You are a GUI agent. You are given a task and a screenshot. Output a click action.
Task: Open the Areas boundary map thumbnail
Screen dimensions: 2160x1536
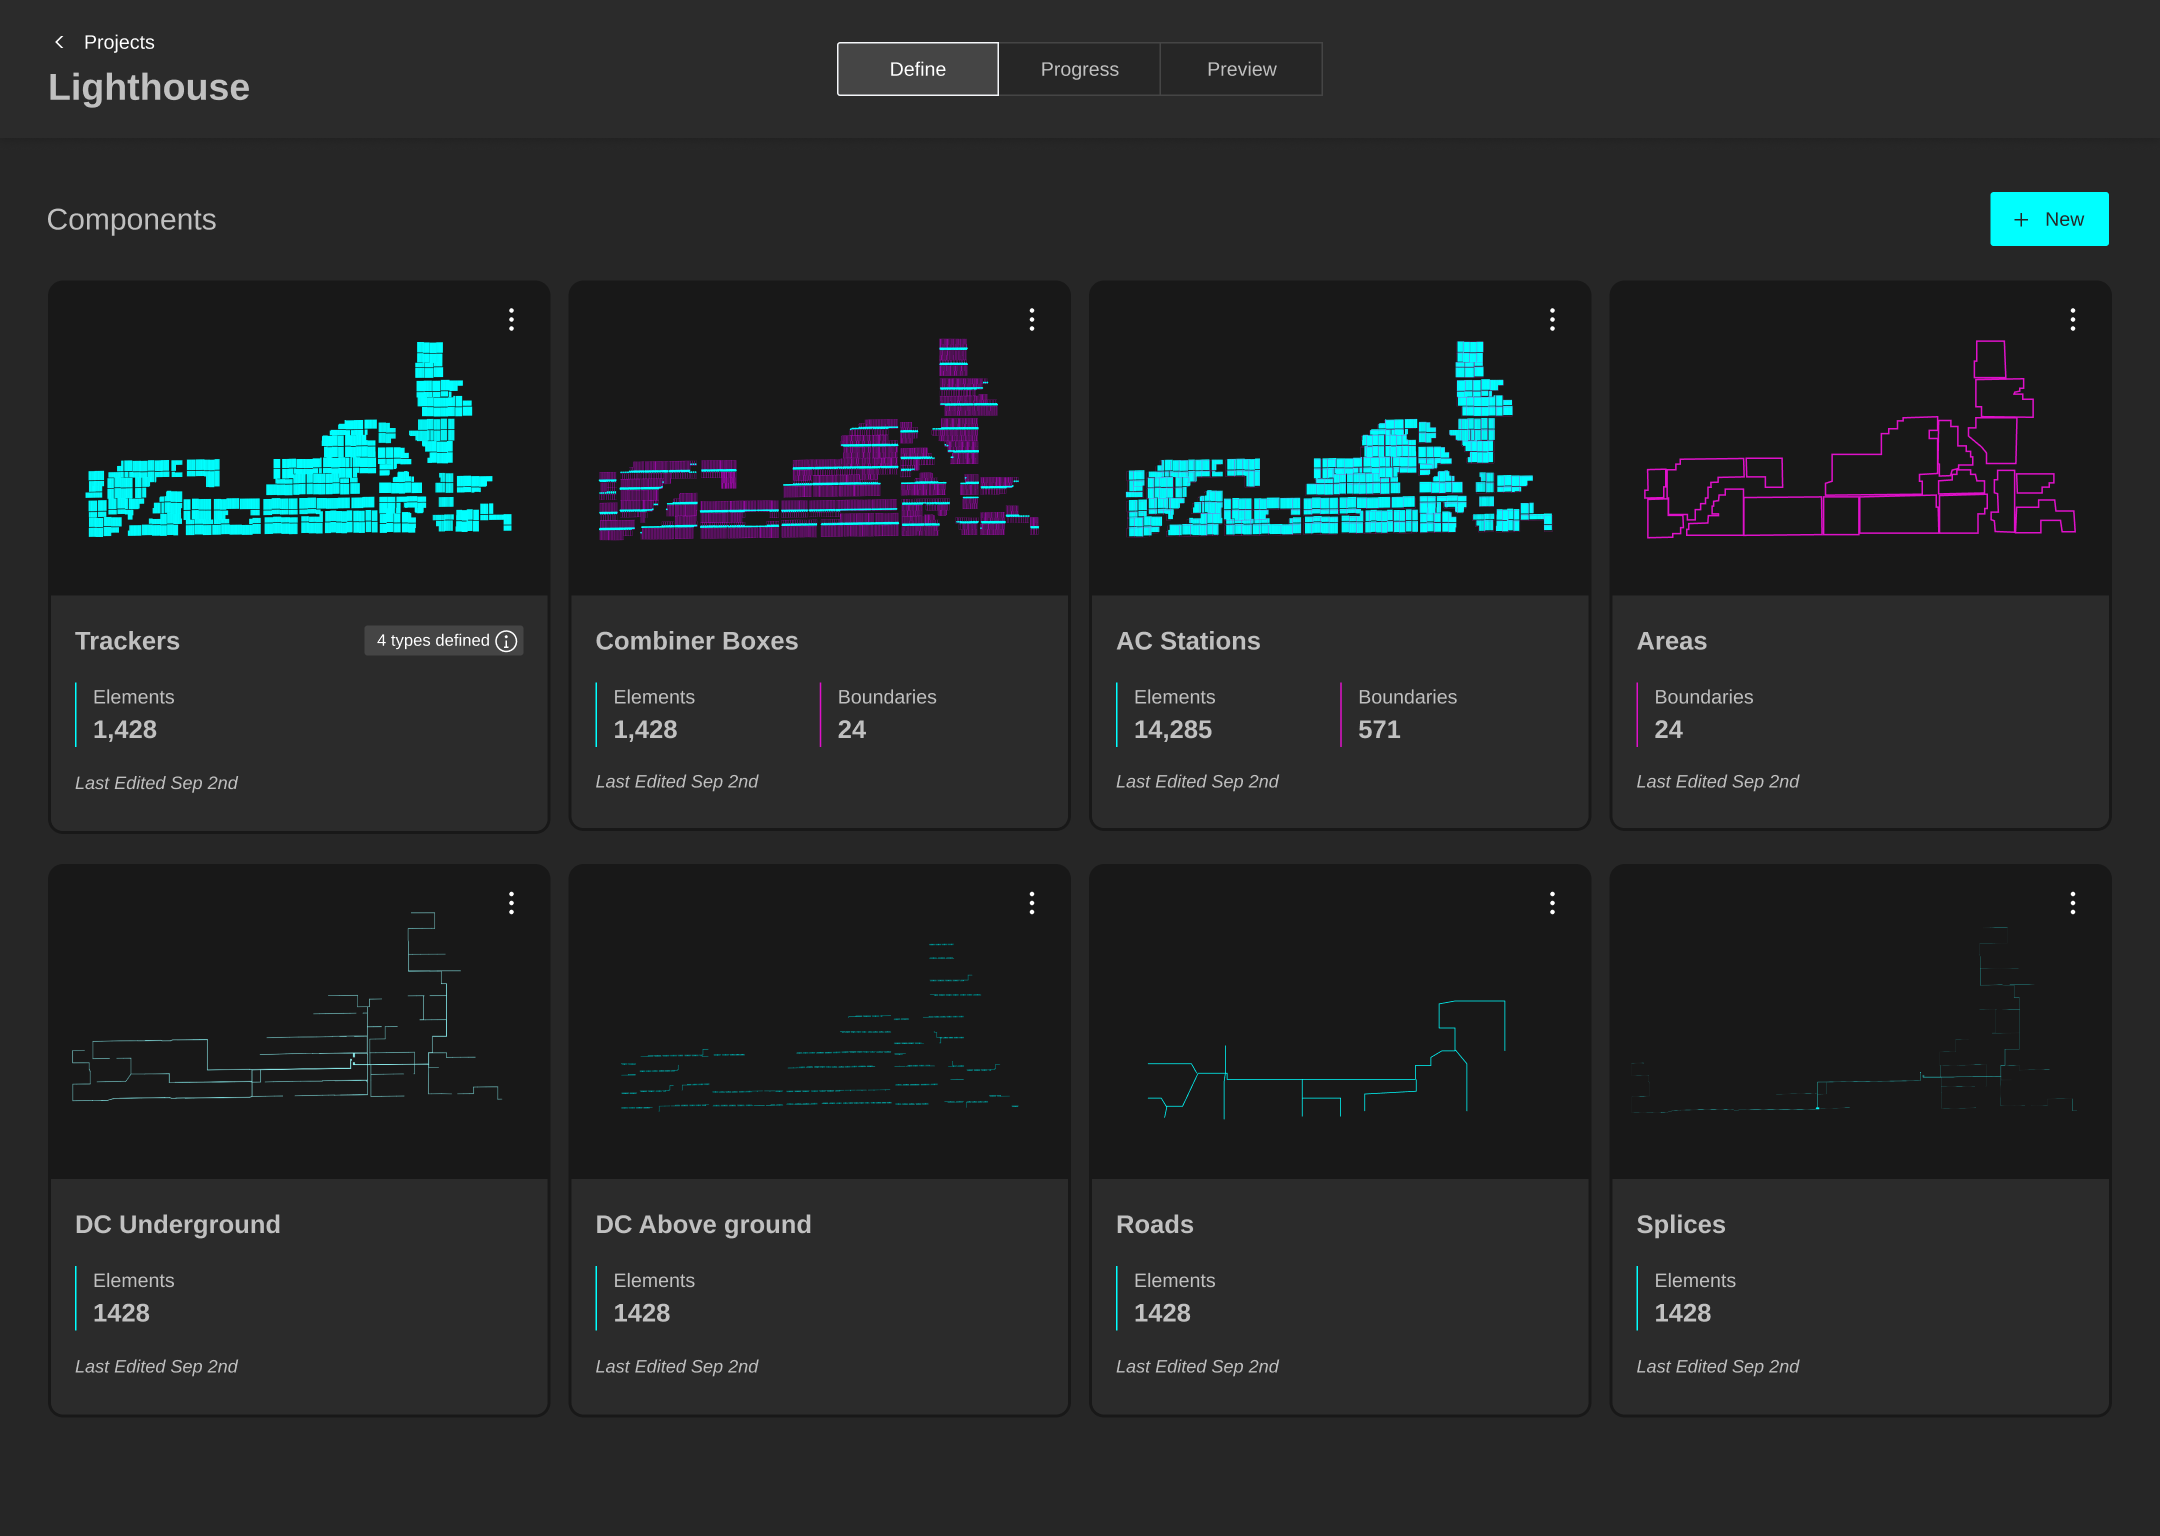tap(1860, 439)
